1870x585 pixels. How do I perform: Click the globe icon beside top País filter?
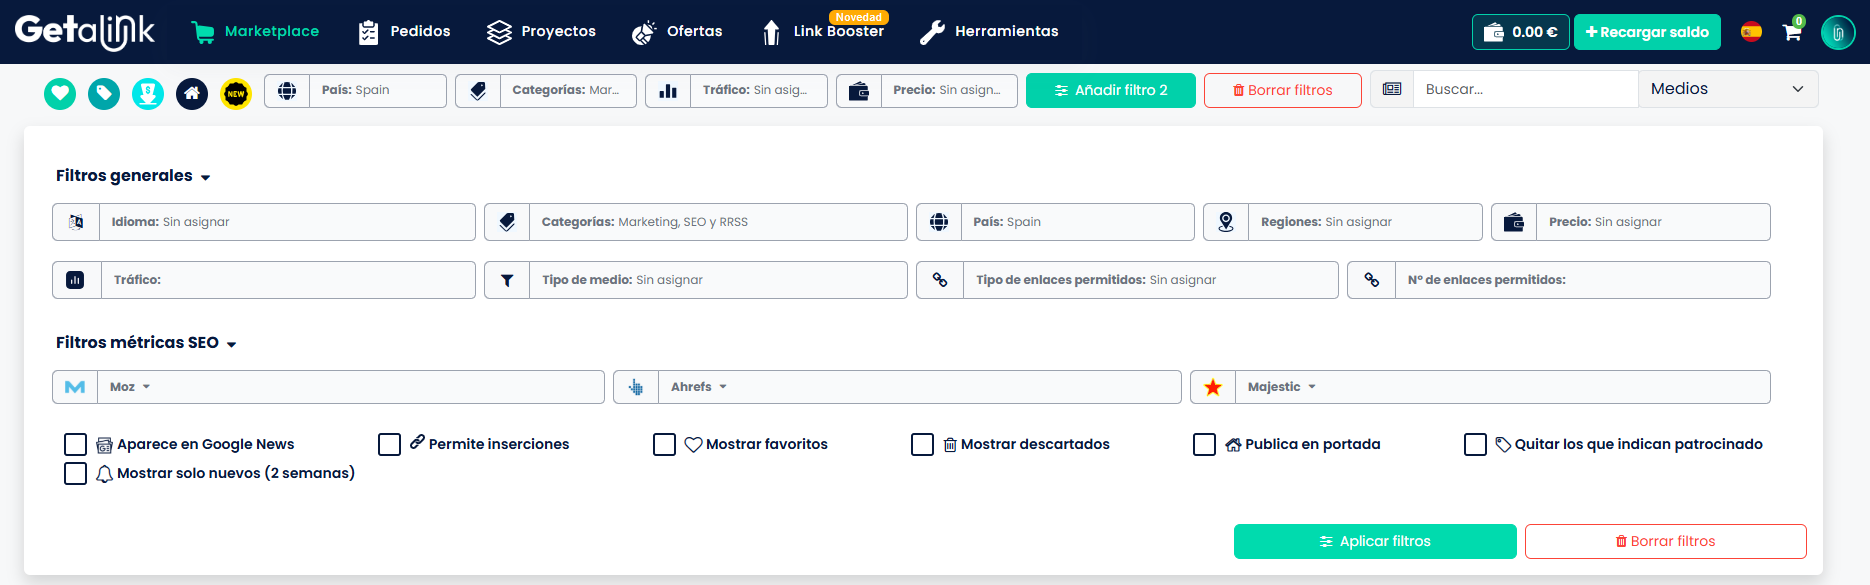[x=287, y=91]
